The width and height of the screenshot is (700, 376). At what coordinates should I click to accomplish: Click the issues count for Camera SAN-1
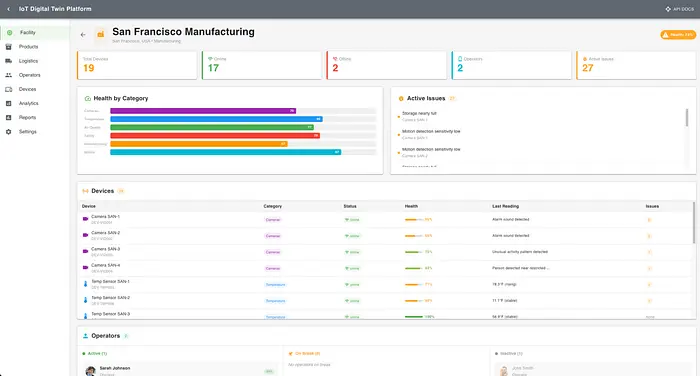[x=649, y=220]
